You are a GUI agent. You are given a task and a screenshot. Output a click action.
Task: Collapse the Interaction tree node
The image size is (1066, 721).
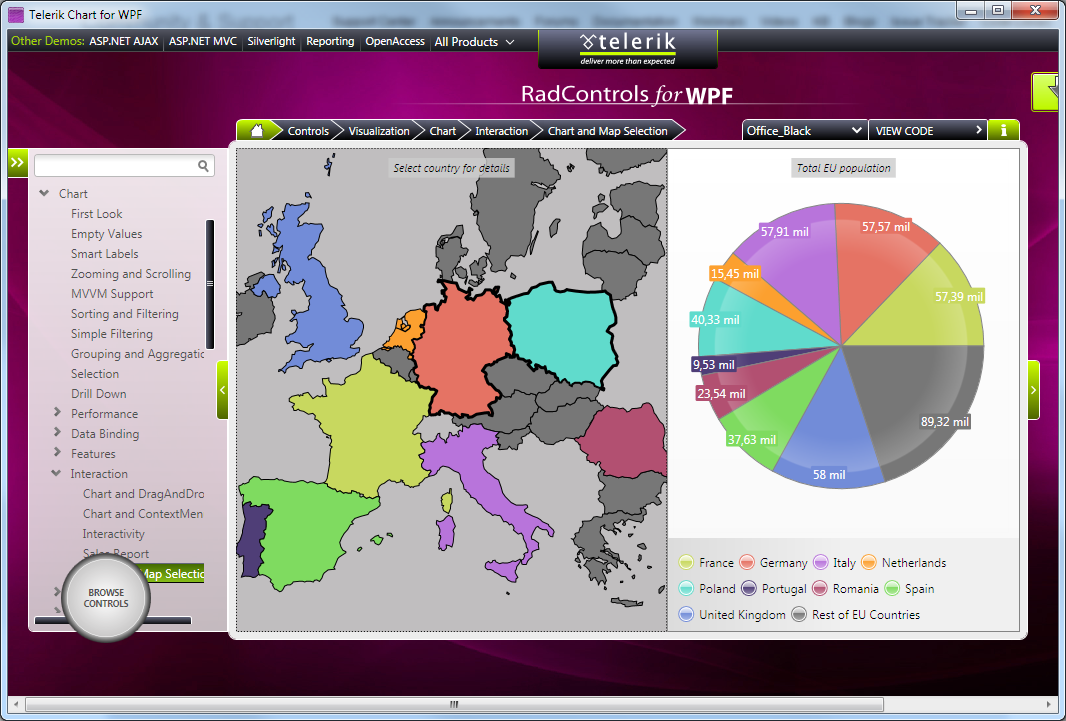coord(56,473)
